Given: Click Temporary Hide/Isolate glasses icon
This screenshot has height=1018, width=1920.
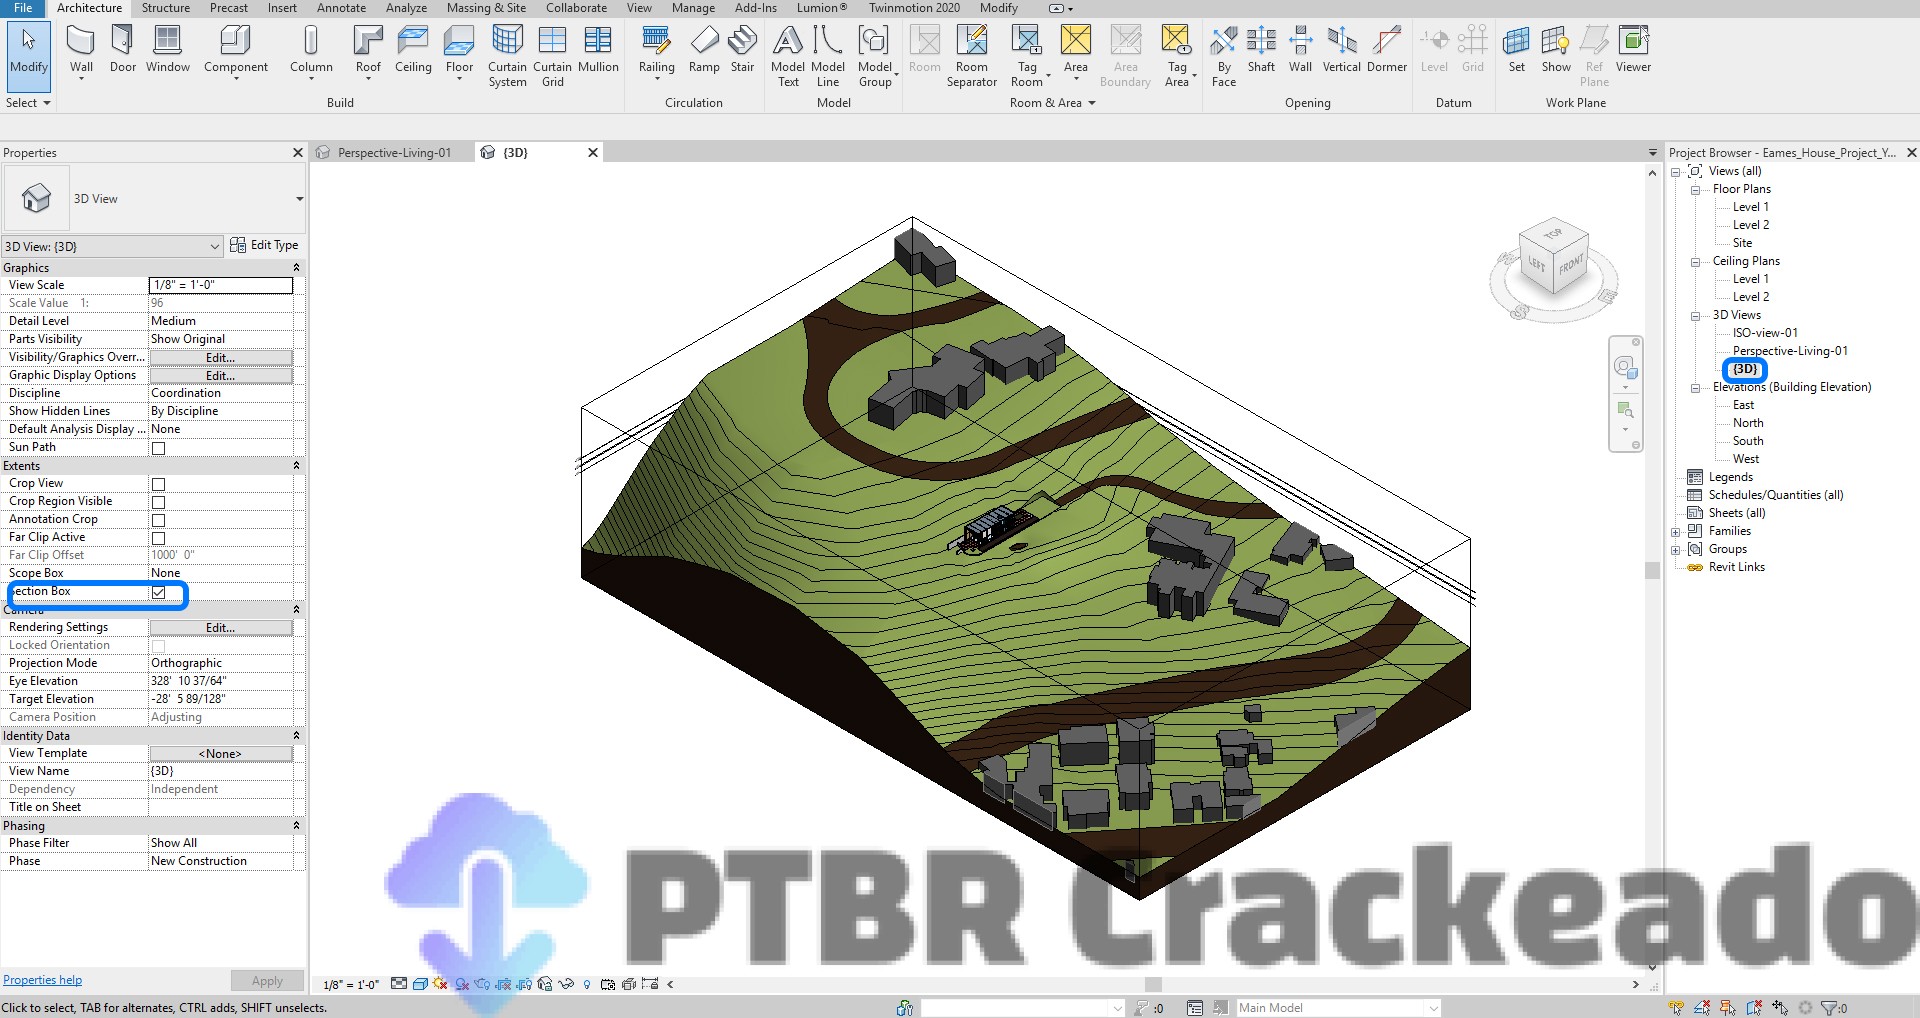Looking at the screenshot, I should [x=566, y=984].
